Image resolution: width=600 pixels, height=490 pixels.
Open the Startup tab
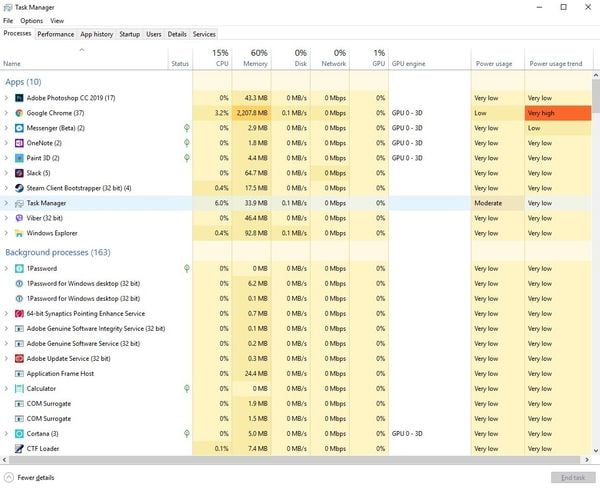point(130,34)
